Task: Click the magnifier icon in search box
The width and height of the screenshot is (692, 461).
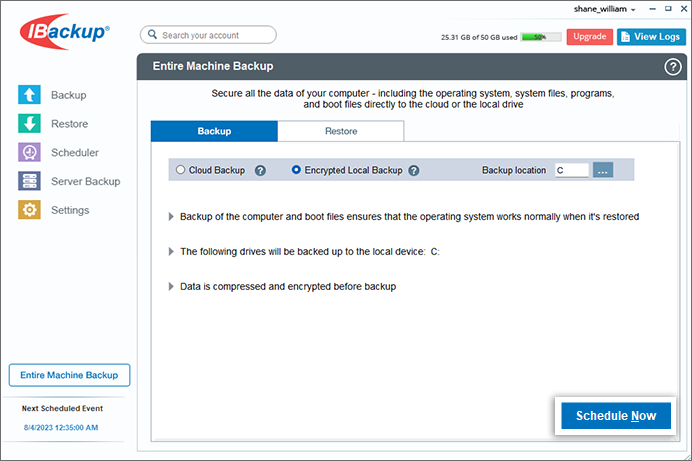Action: click(152, 34)
